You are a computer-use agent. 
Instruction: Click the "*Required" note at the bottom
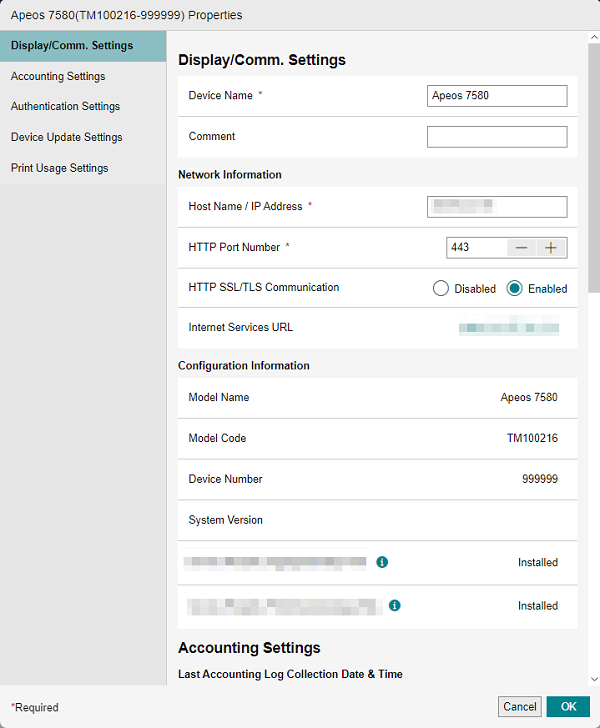[35, 708]
